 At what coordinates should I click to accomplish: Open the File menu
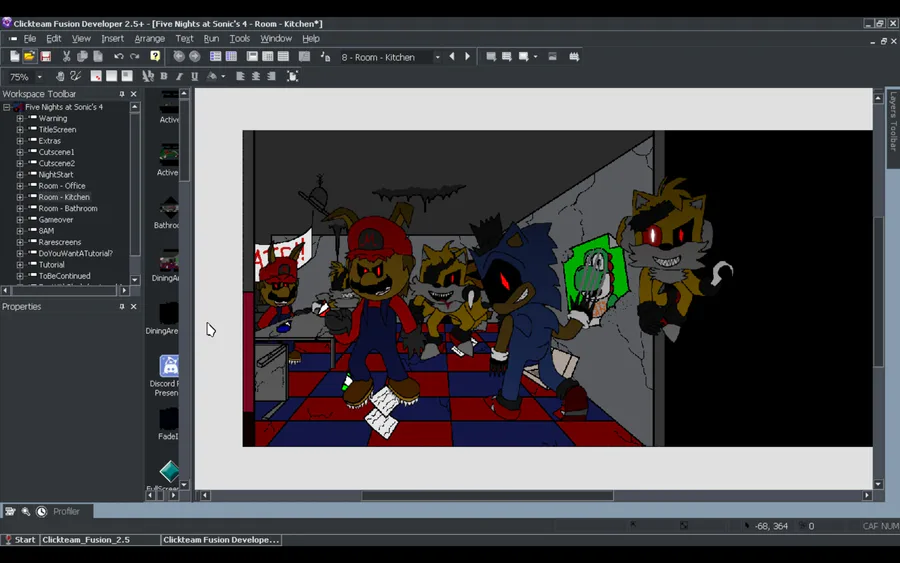(x=30, y=38)
